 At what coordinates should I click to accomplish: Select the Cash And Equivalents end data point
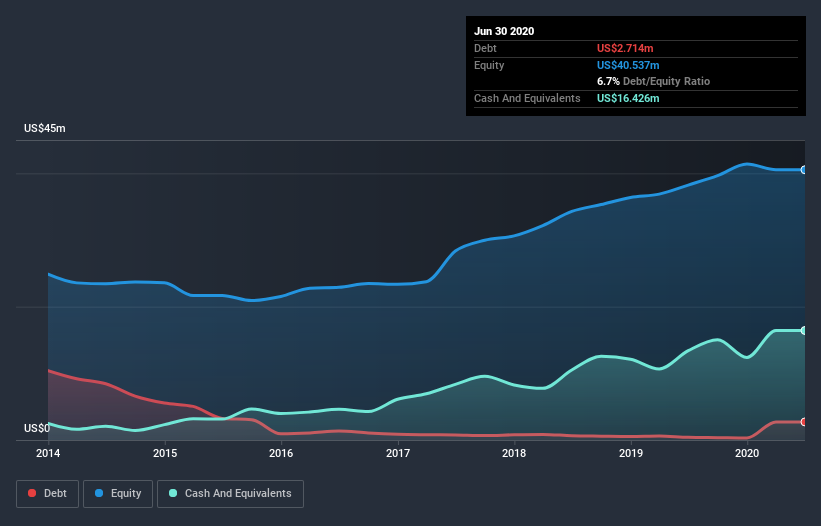(x=804, y=330)
